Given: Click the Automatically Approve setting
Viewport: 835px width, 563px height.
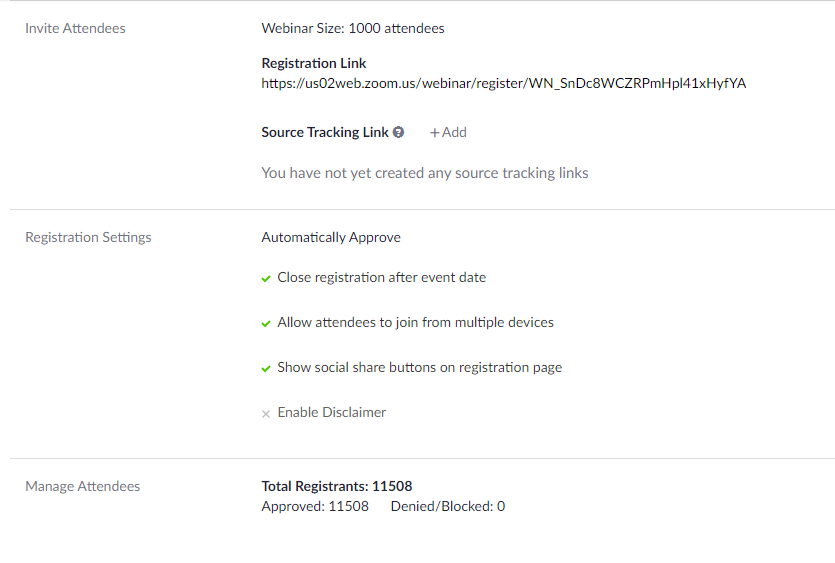Looking at the screenshot, I should click(x=331, y=238).
